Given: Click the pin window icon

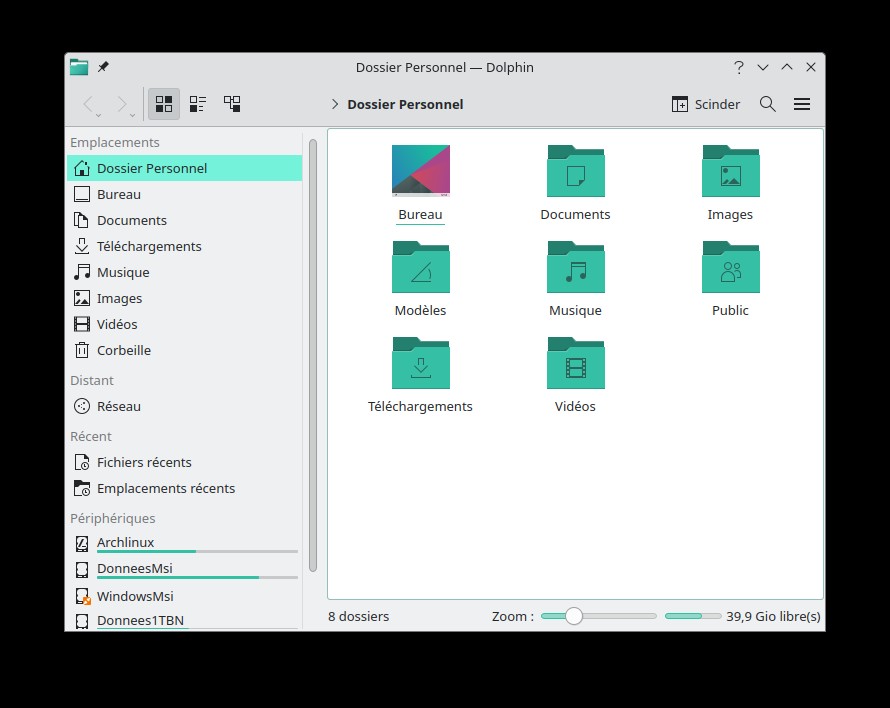Looking at the screenshot, I should pyautogui.click(x=103, y=67).
